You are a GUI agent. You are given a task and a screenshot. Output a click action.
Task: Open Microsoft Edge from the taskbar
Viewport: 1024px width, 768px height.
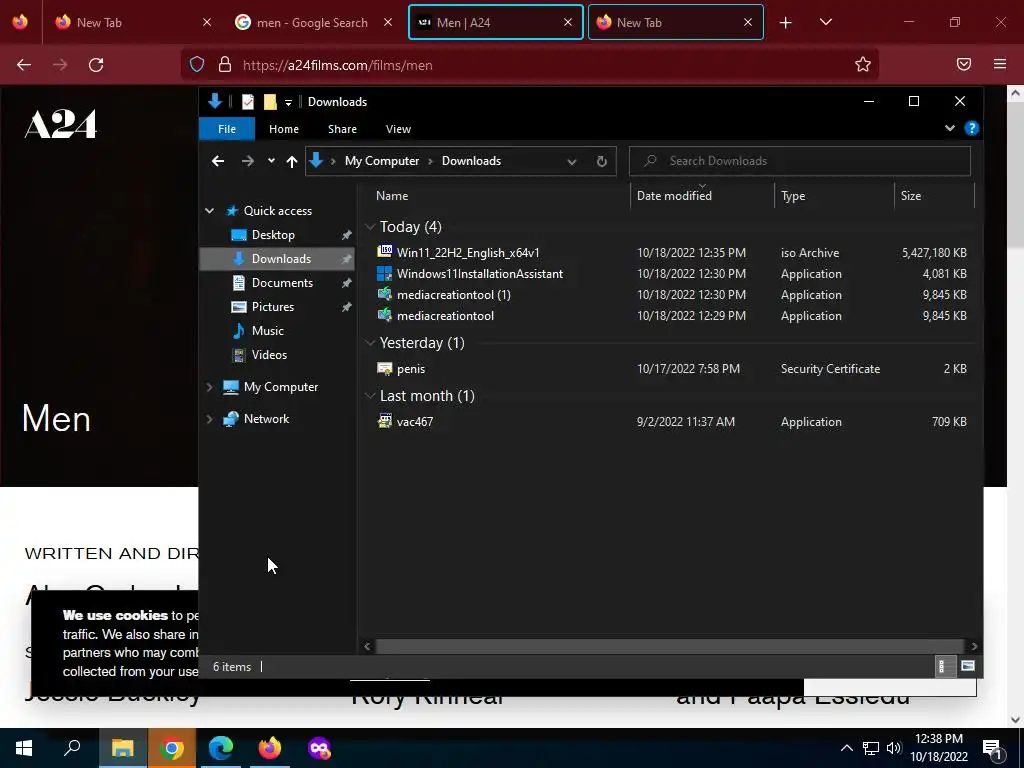pos(221,748)
